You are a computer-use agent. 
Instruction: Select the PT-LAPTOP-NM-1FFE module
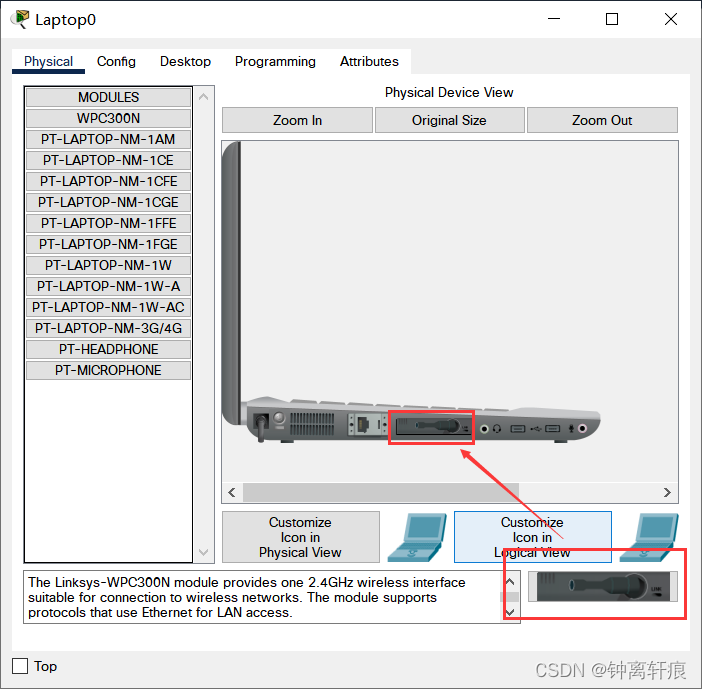tap(108, 223)
